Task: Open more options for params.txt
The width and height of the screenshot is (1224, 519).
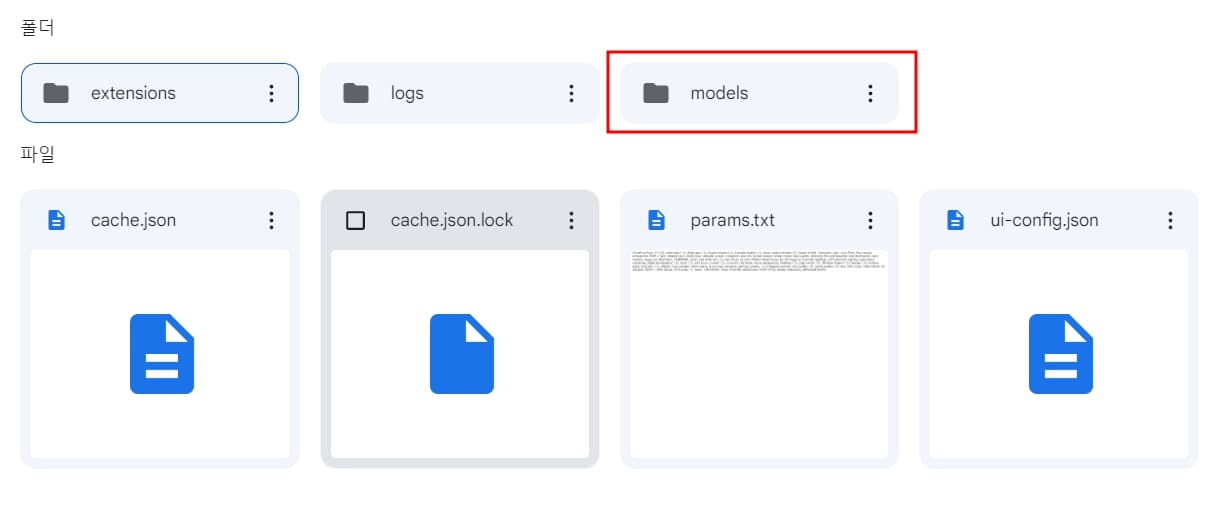Action: tap(870, 220)
